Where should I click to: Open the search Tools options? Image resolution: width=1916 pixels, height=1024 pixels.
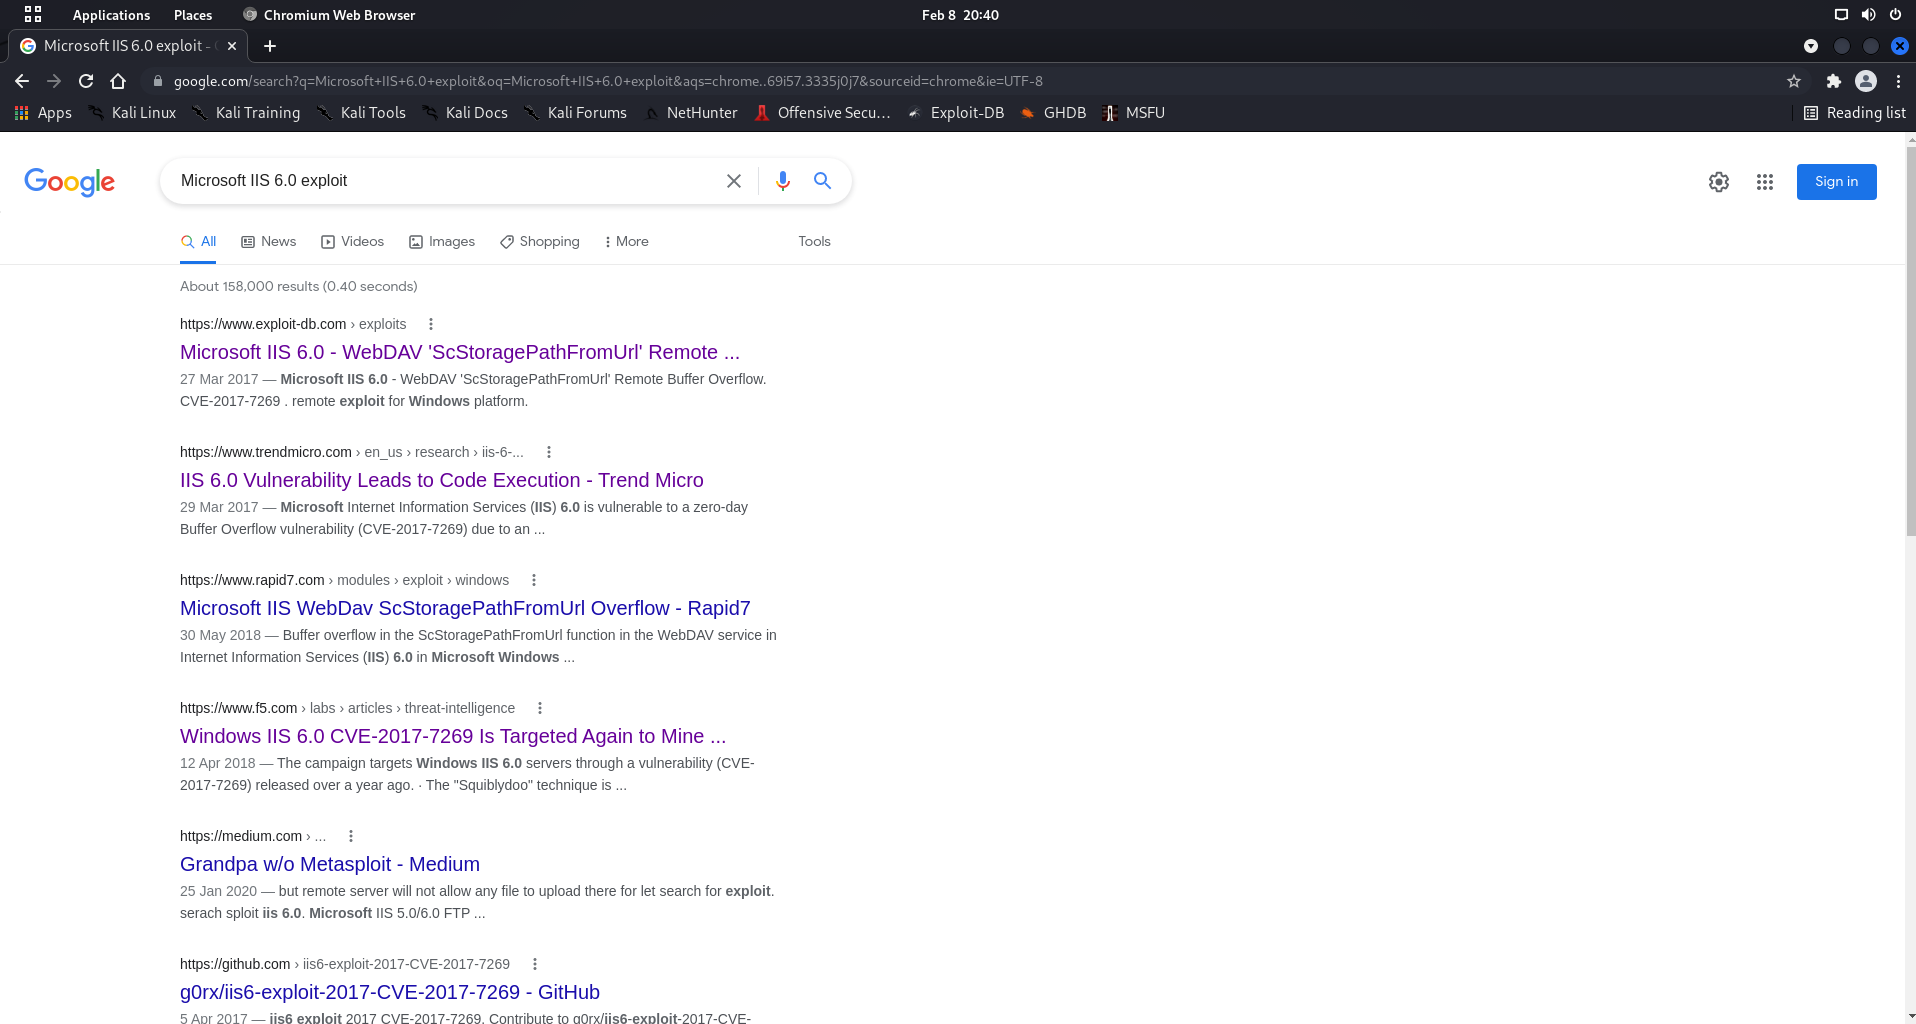coord(814,242)
